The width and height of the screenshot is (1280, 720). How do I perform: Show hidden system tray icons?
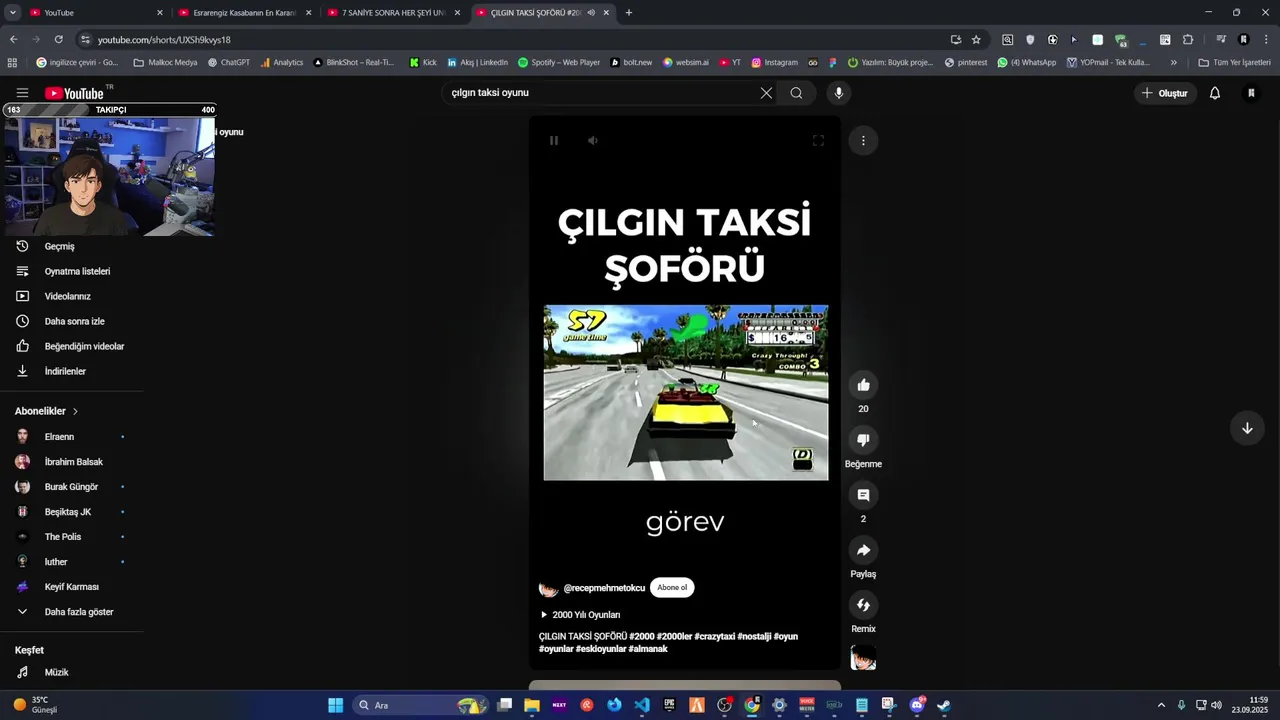1161,705
